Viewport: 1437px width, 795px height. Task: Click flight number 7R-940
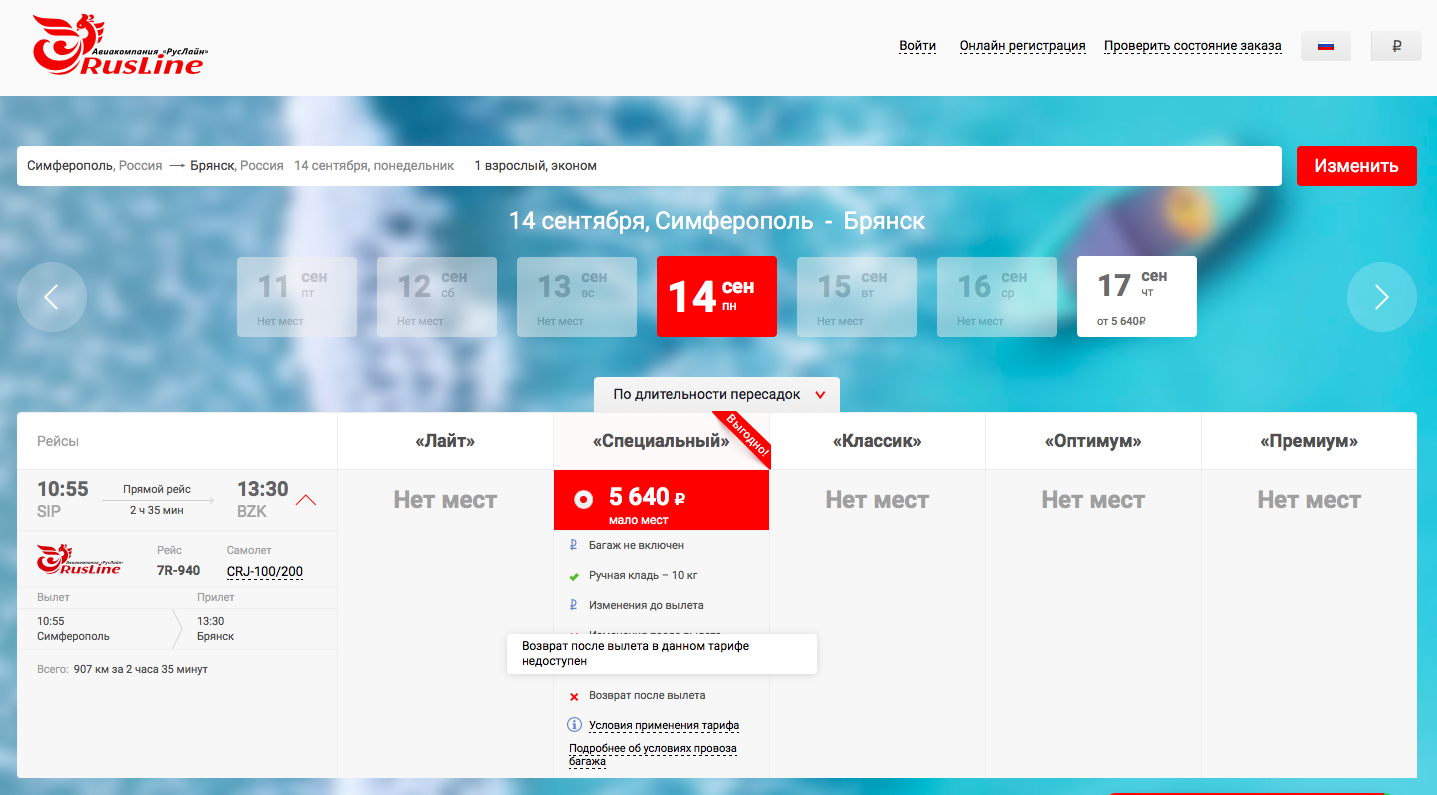(x=178, y=571)
